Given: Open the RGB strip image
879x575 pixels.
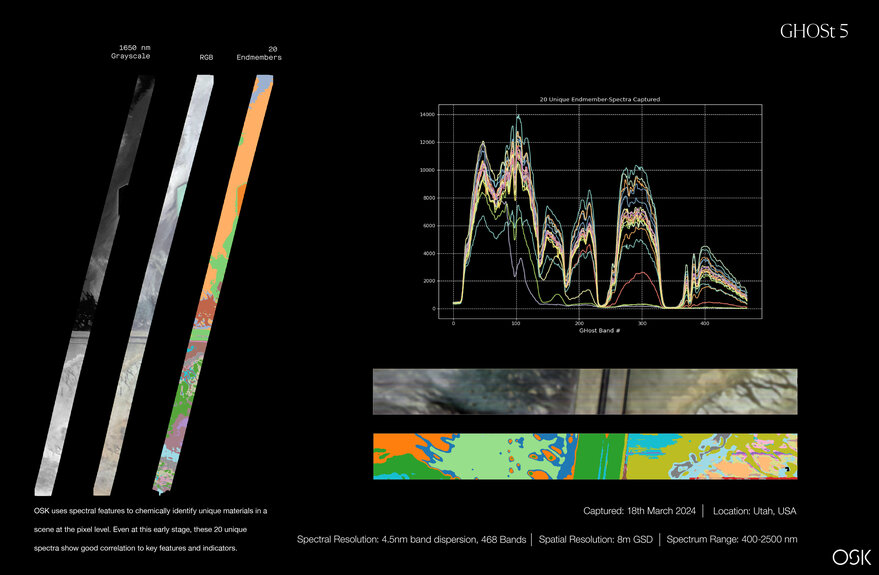Looking at the screenshot, I should (x=153, y=286).
